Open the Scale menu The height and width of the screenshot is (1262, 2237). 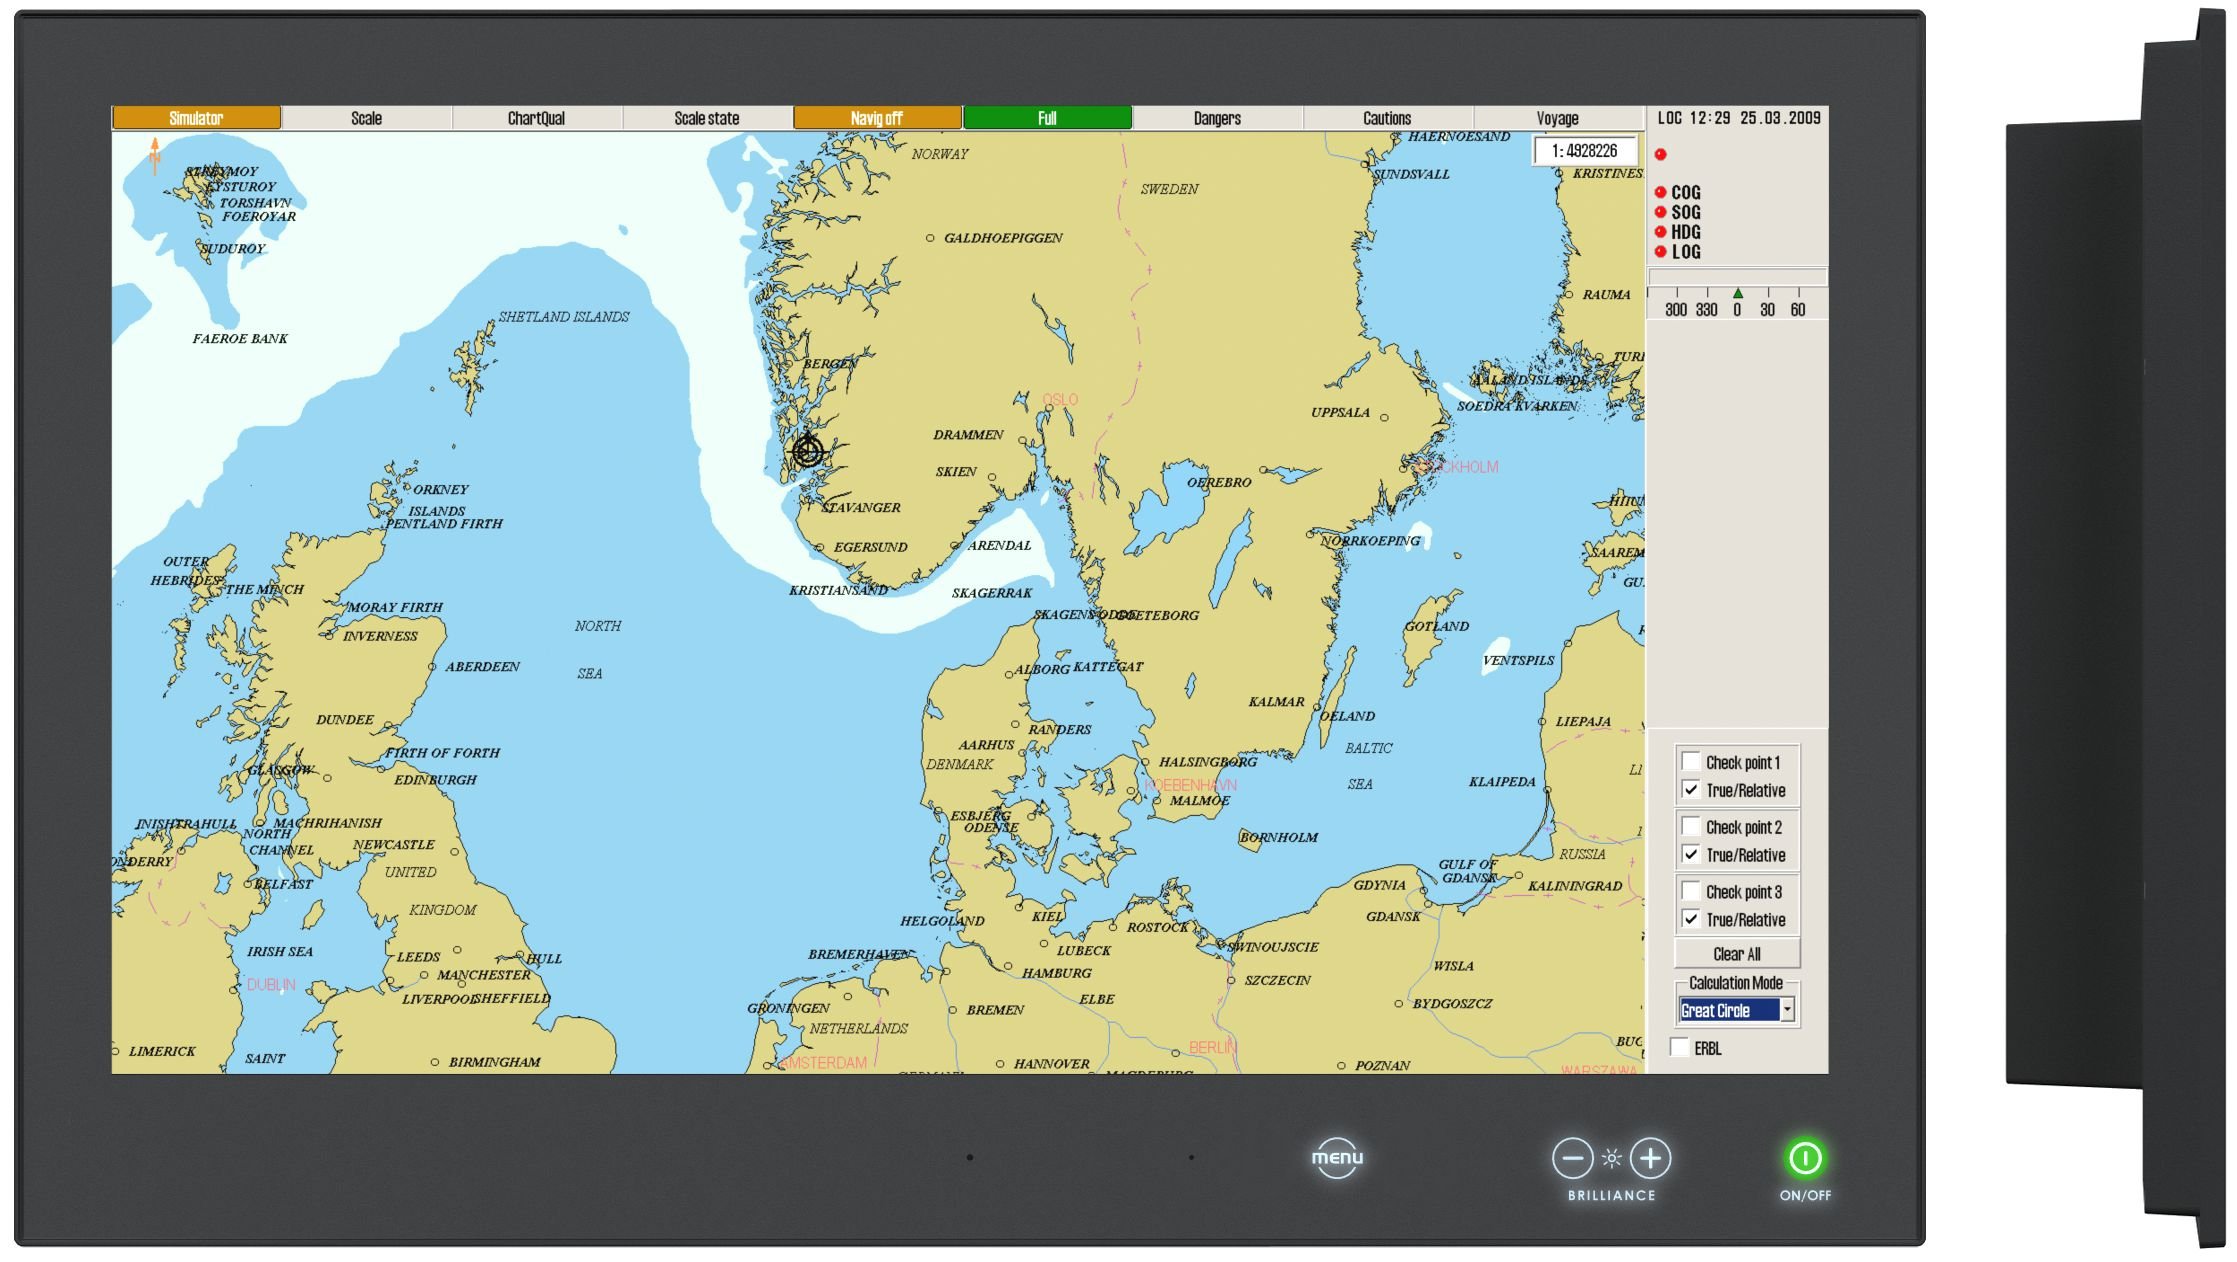(x=366, y=118)
